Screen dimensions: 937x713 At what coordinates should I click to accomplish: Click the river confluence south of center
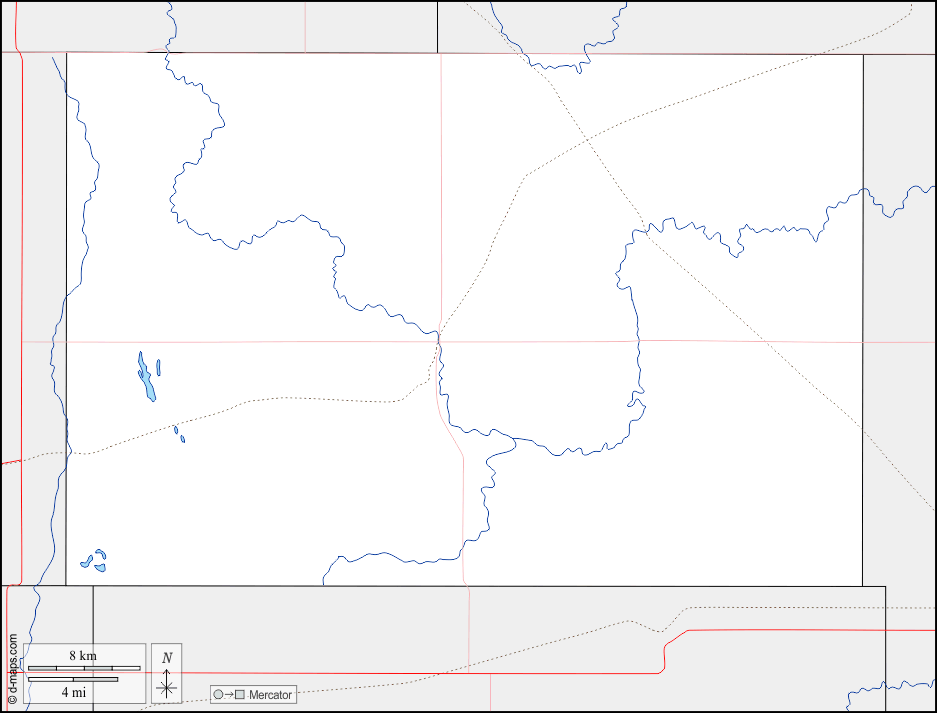(x=513, y=438)
